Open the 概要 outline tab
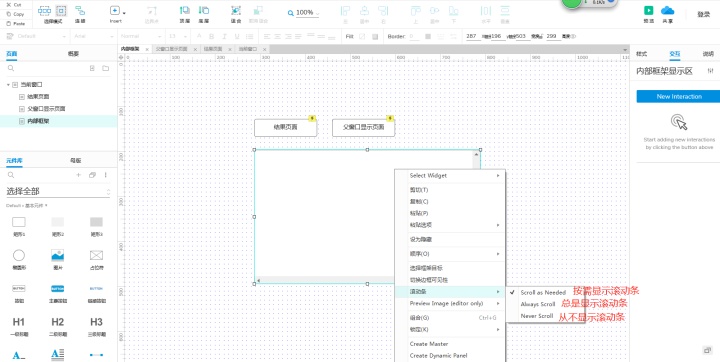Viewport: 720px width, 362px height. coord(73,54)
